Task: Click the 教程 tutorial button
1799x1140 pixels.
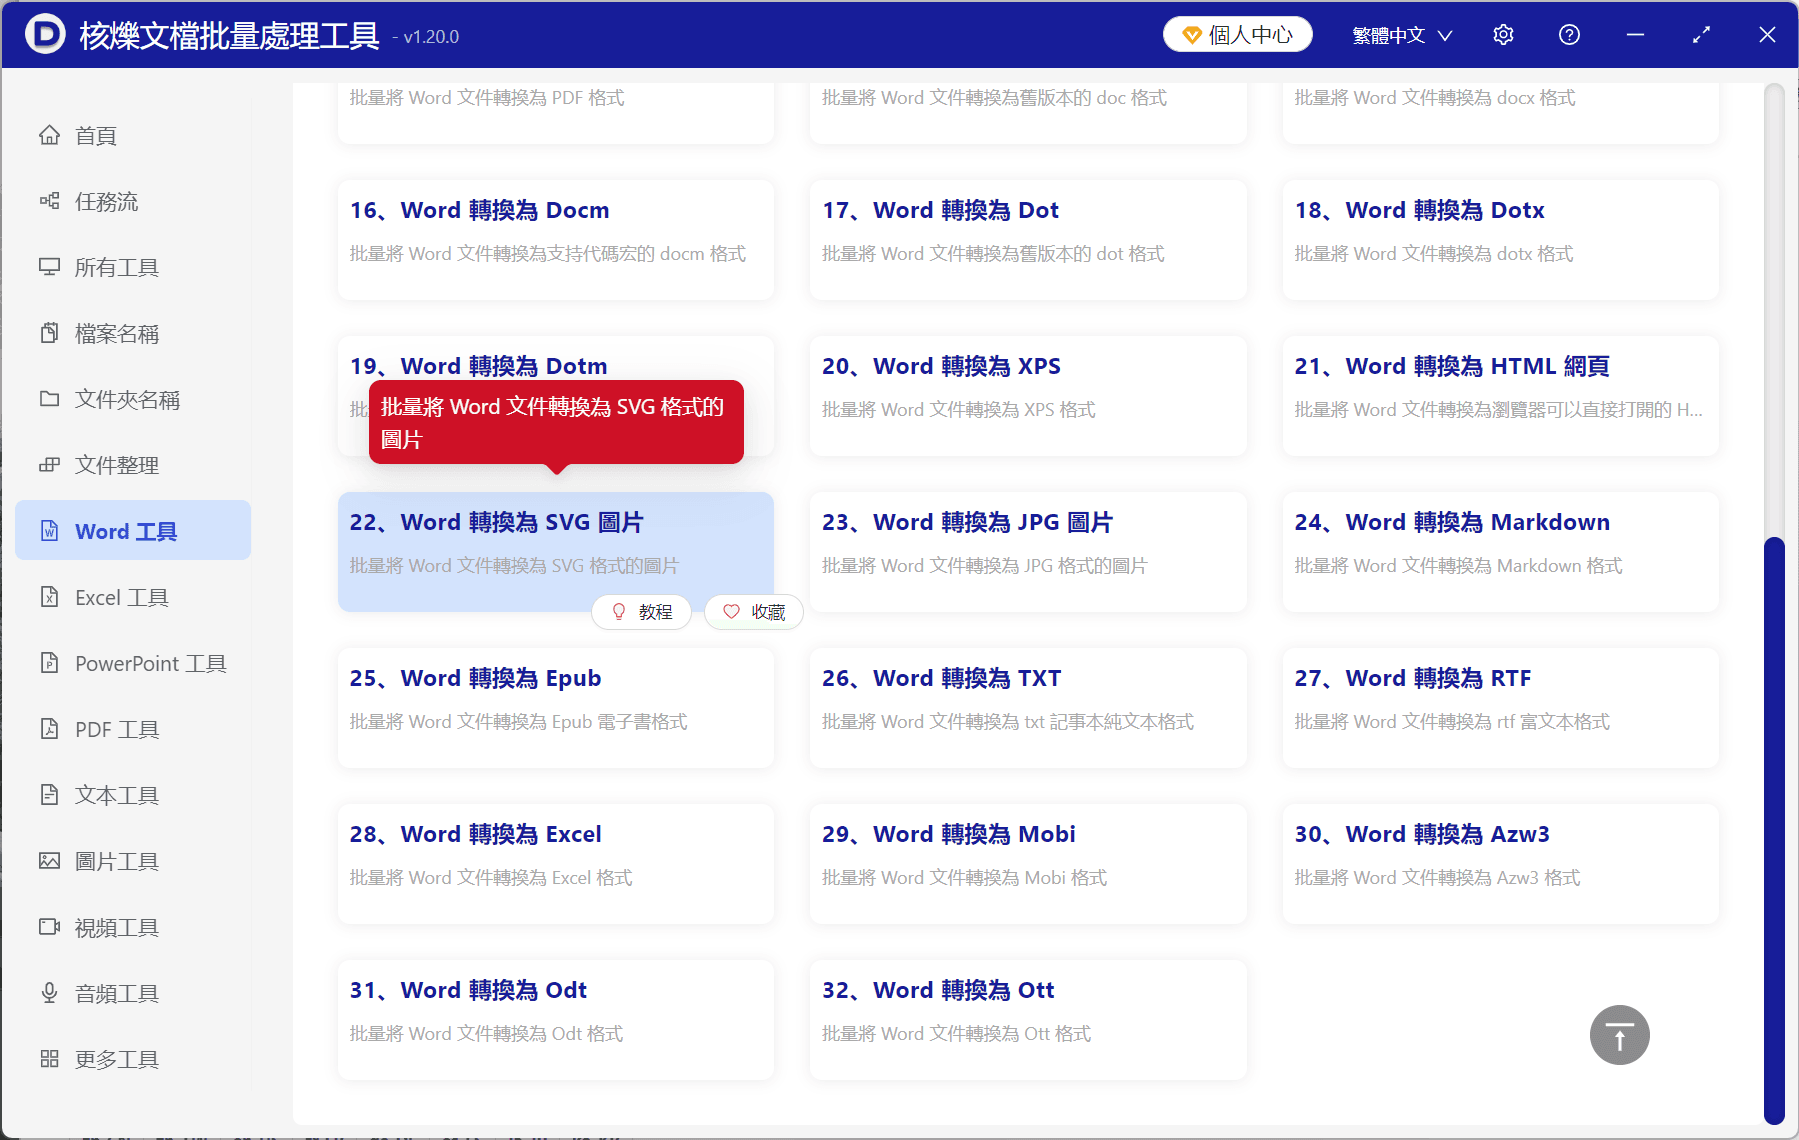Action: click(641, 611)
